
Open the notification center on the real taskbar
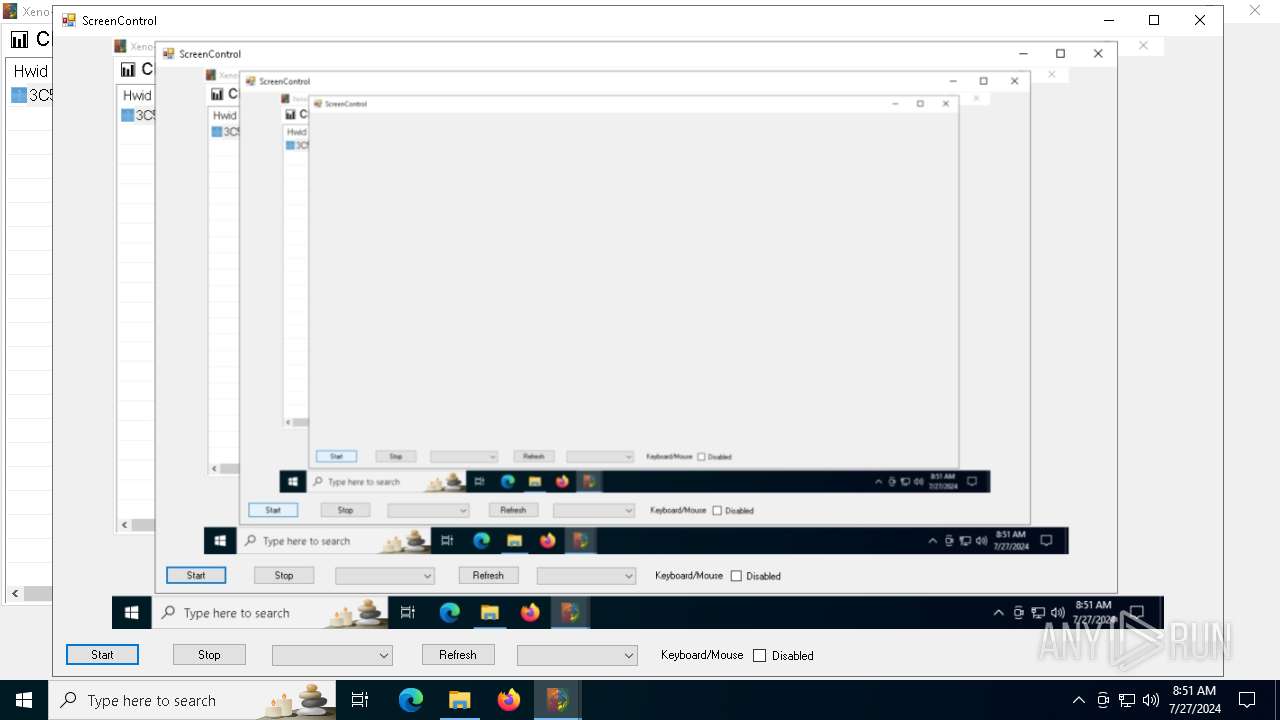(1247, 700)
